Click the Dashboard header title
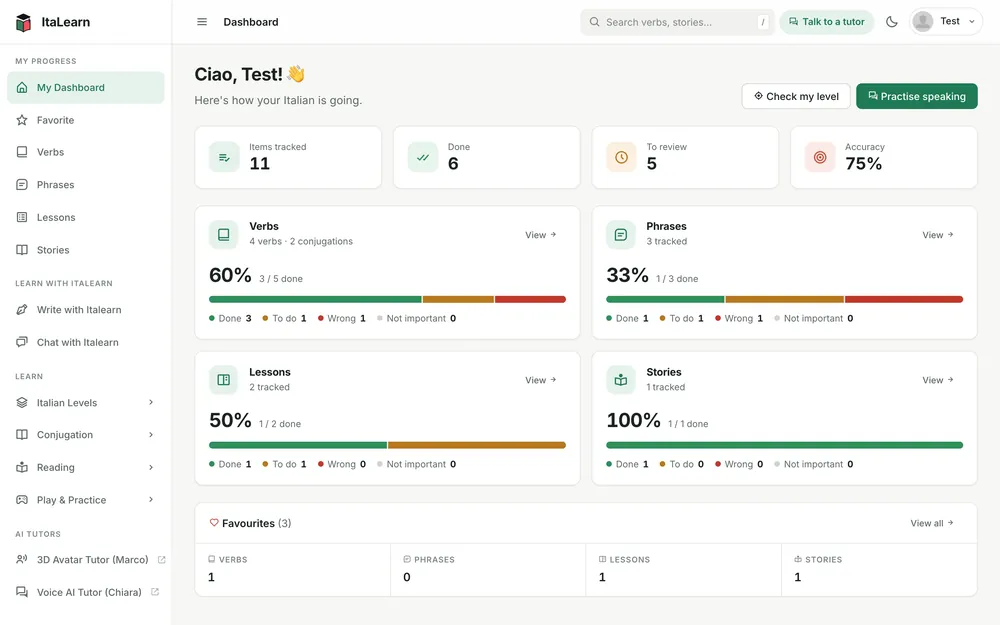Viewport: 1000px width, 625px height. 251,22
